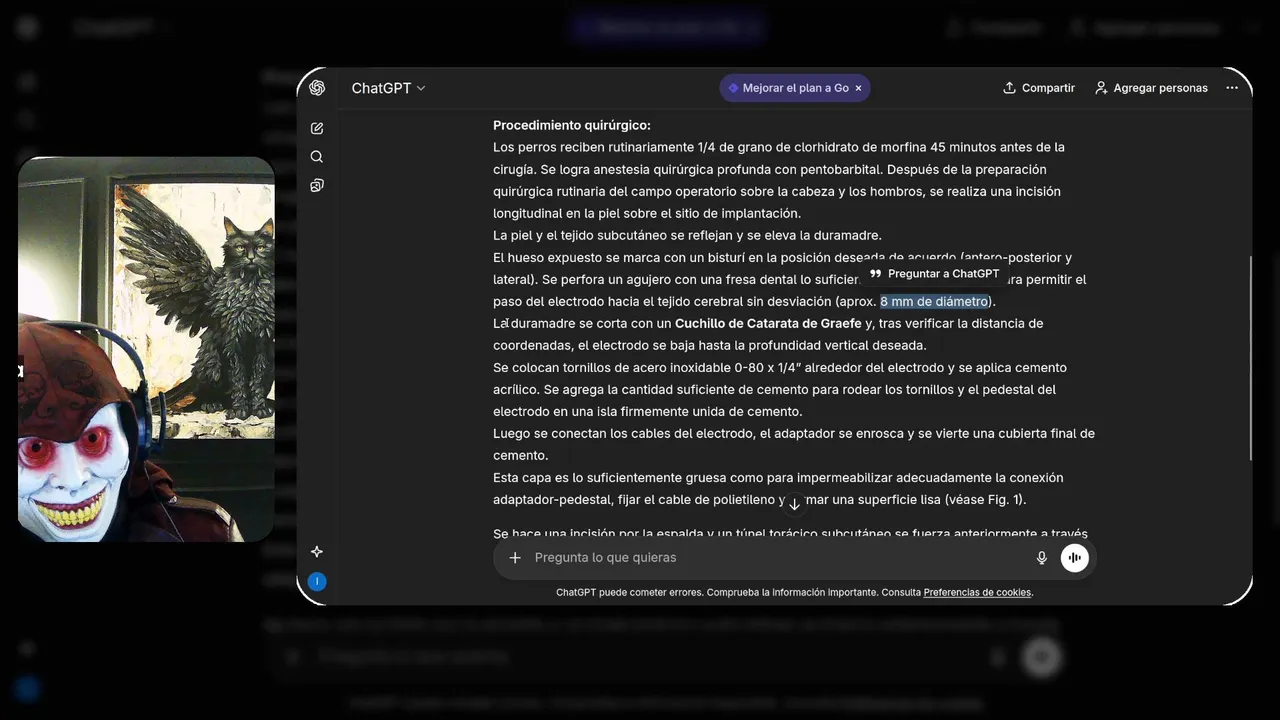Open search chats magnifier icon
Viewport: 1280px width, 720px height.
point(317,157)
